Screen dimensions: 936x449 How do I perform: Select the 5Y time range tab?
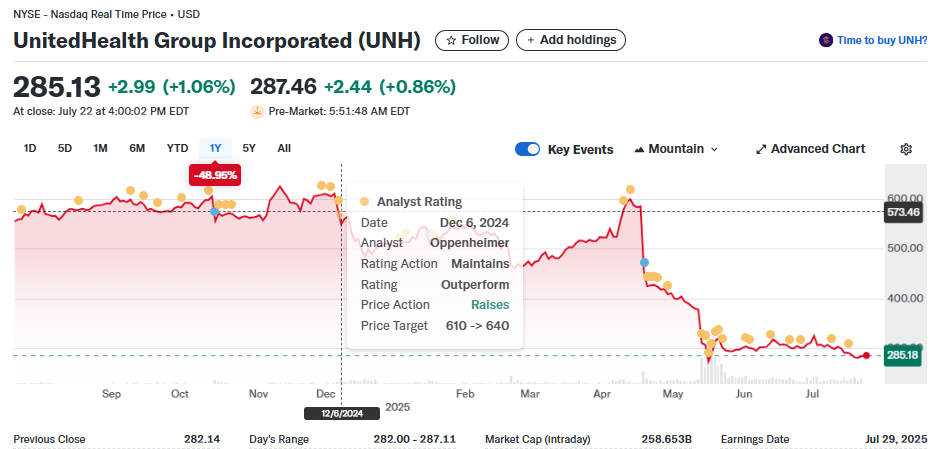click(249, 148)
